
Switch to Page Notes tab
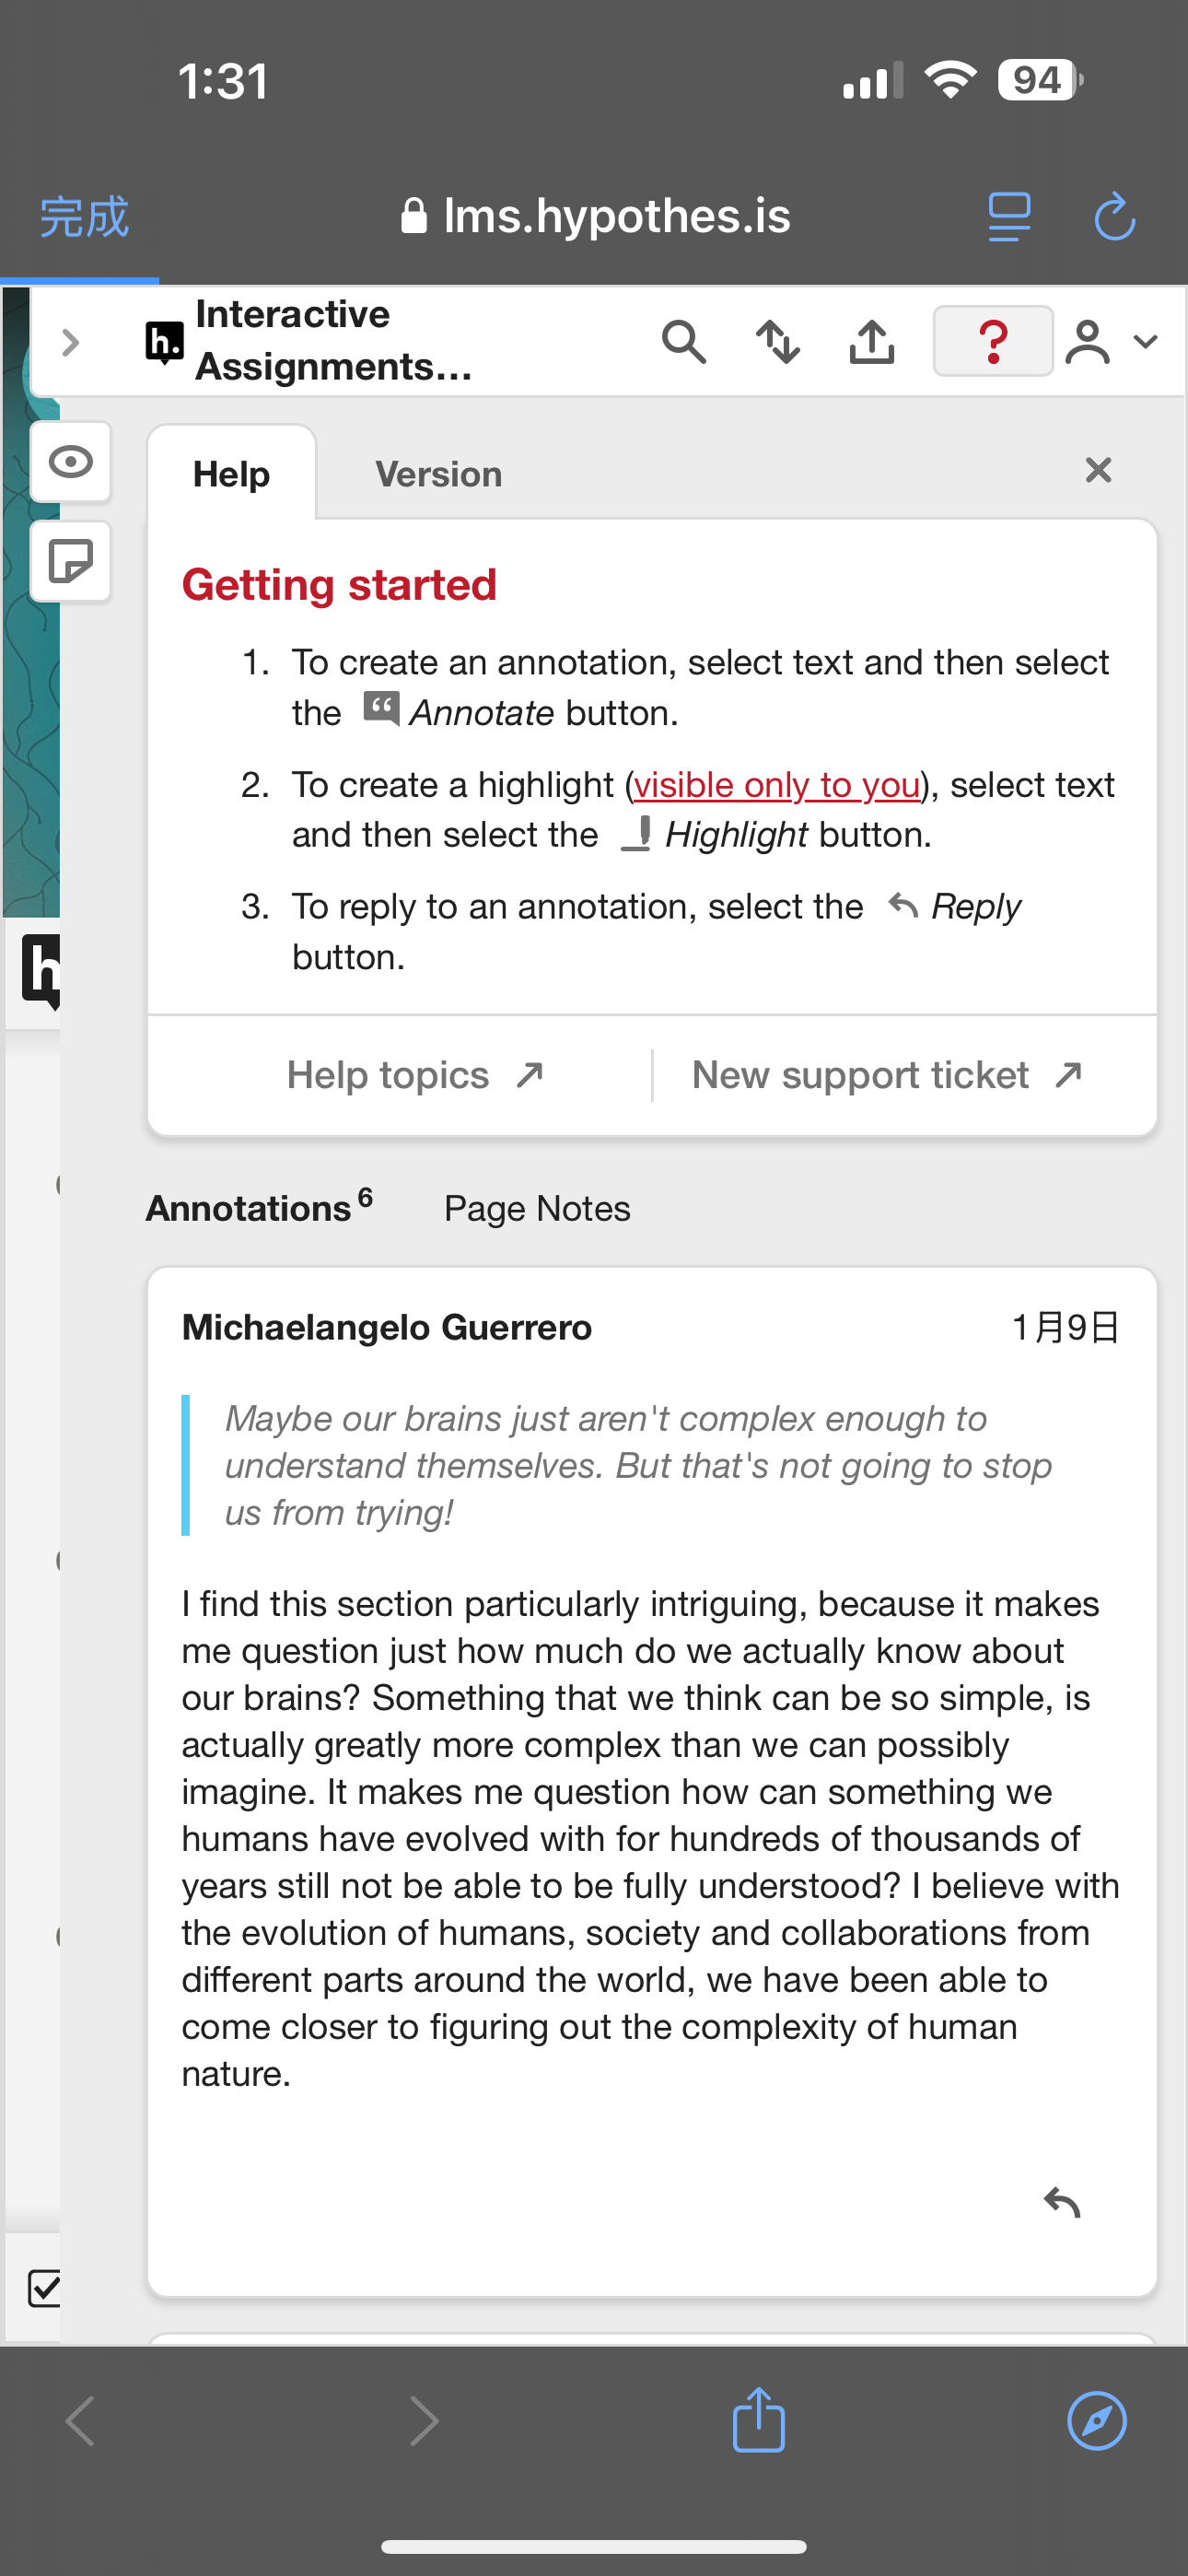click(x=537, y=1208)
